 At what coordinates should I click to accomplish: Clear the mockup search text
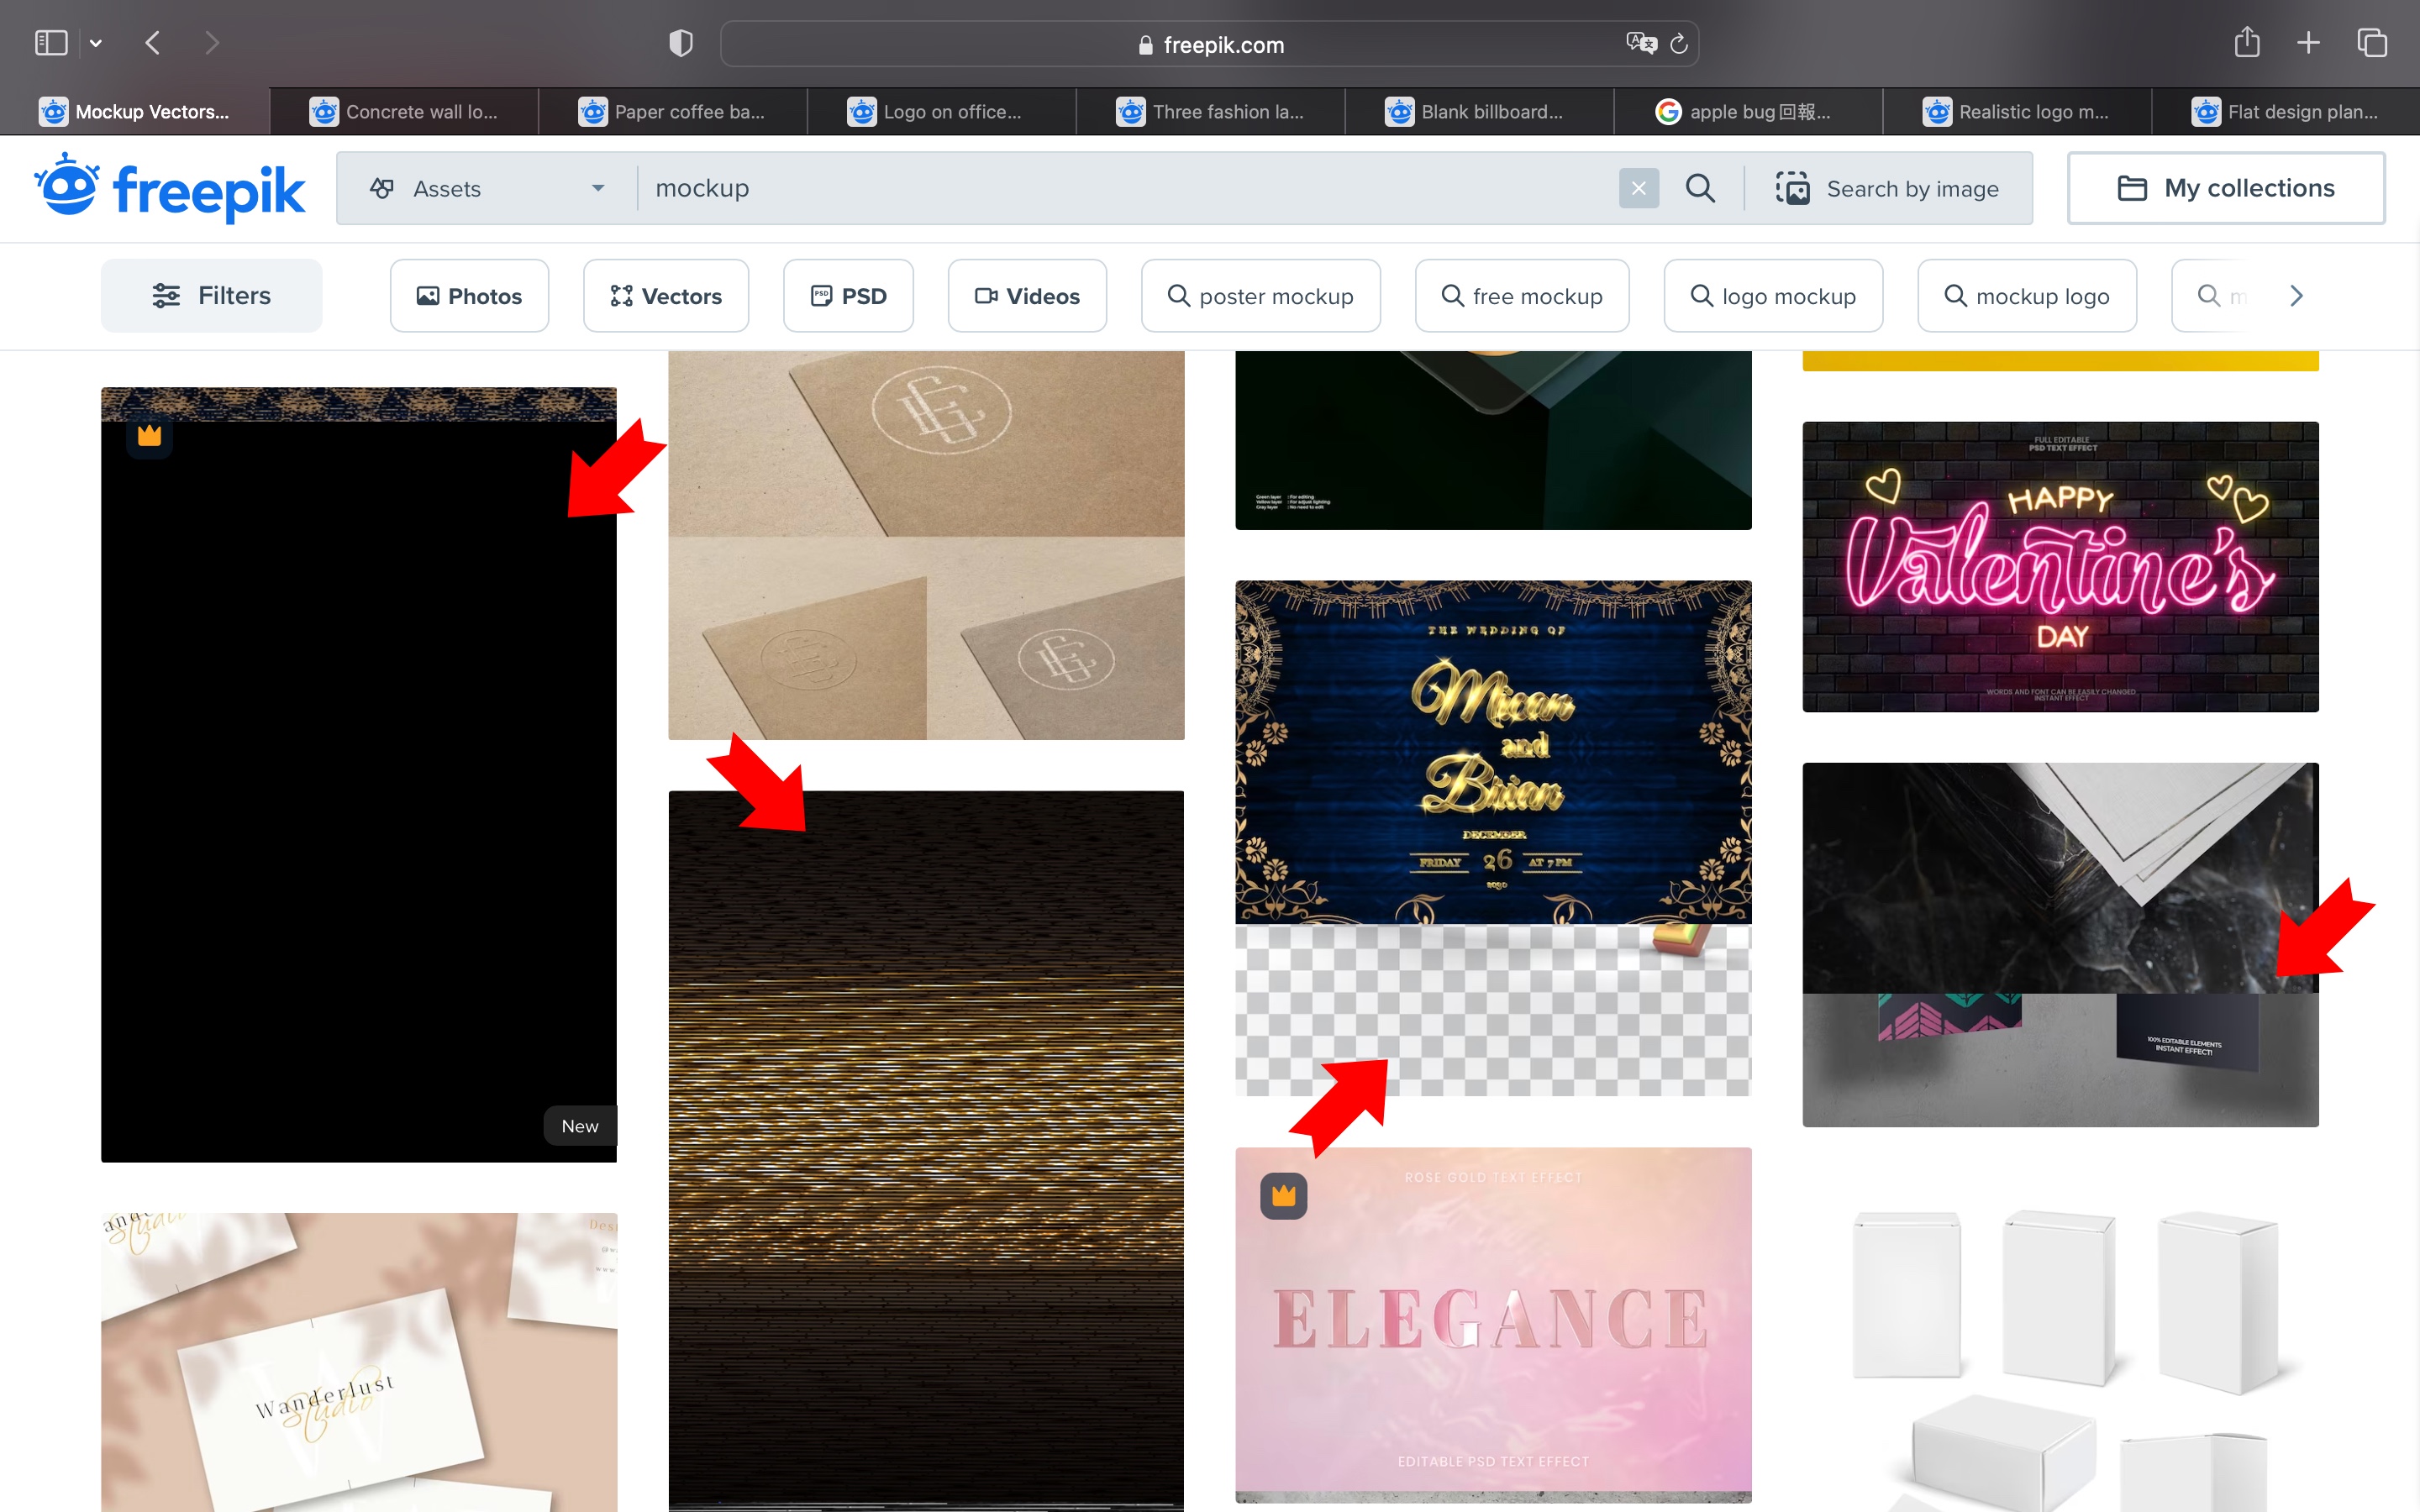1638,188
